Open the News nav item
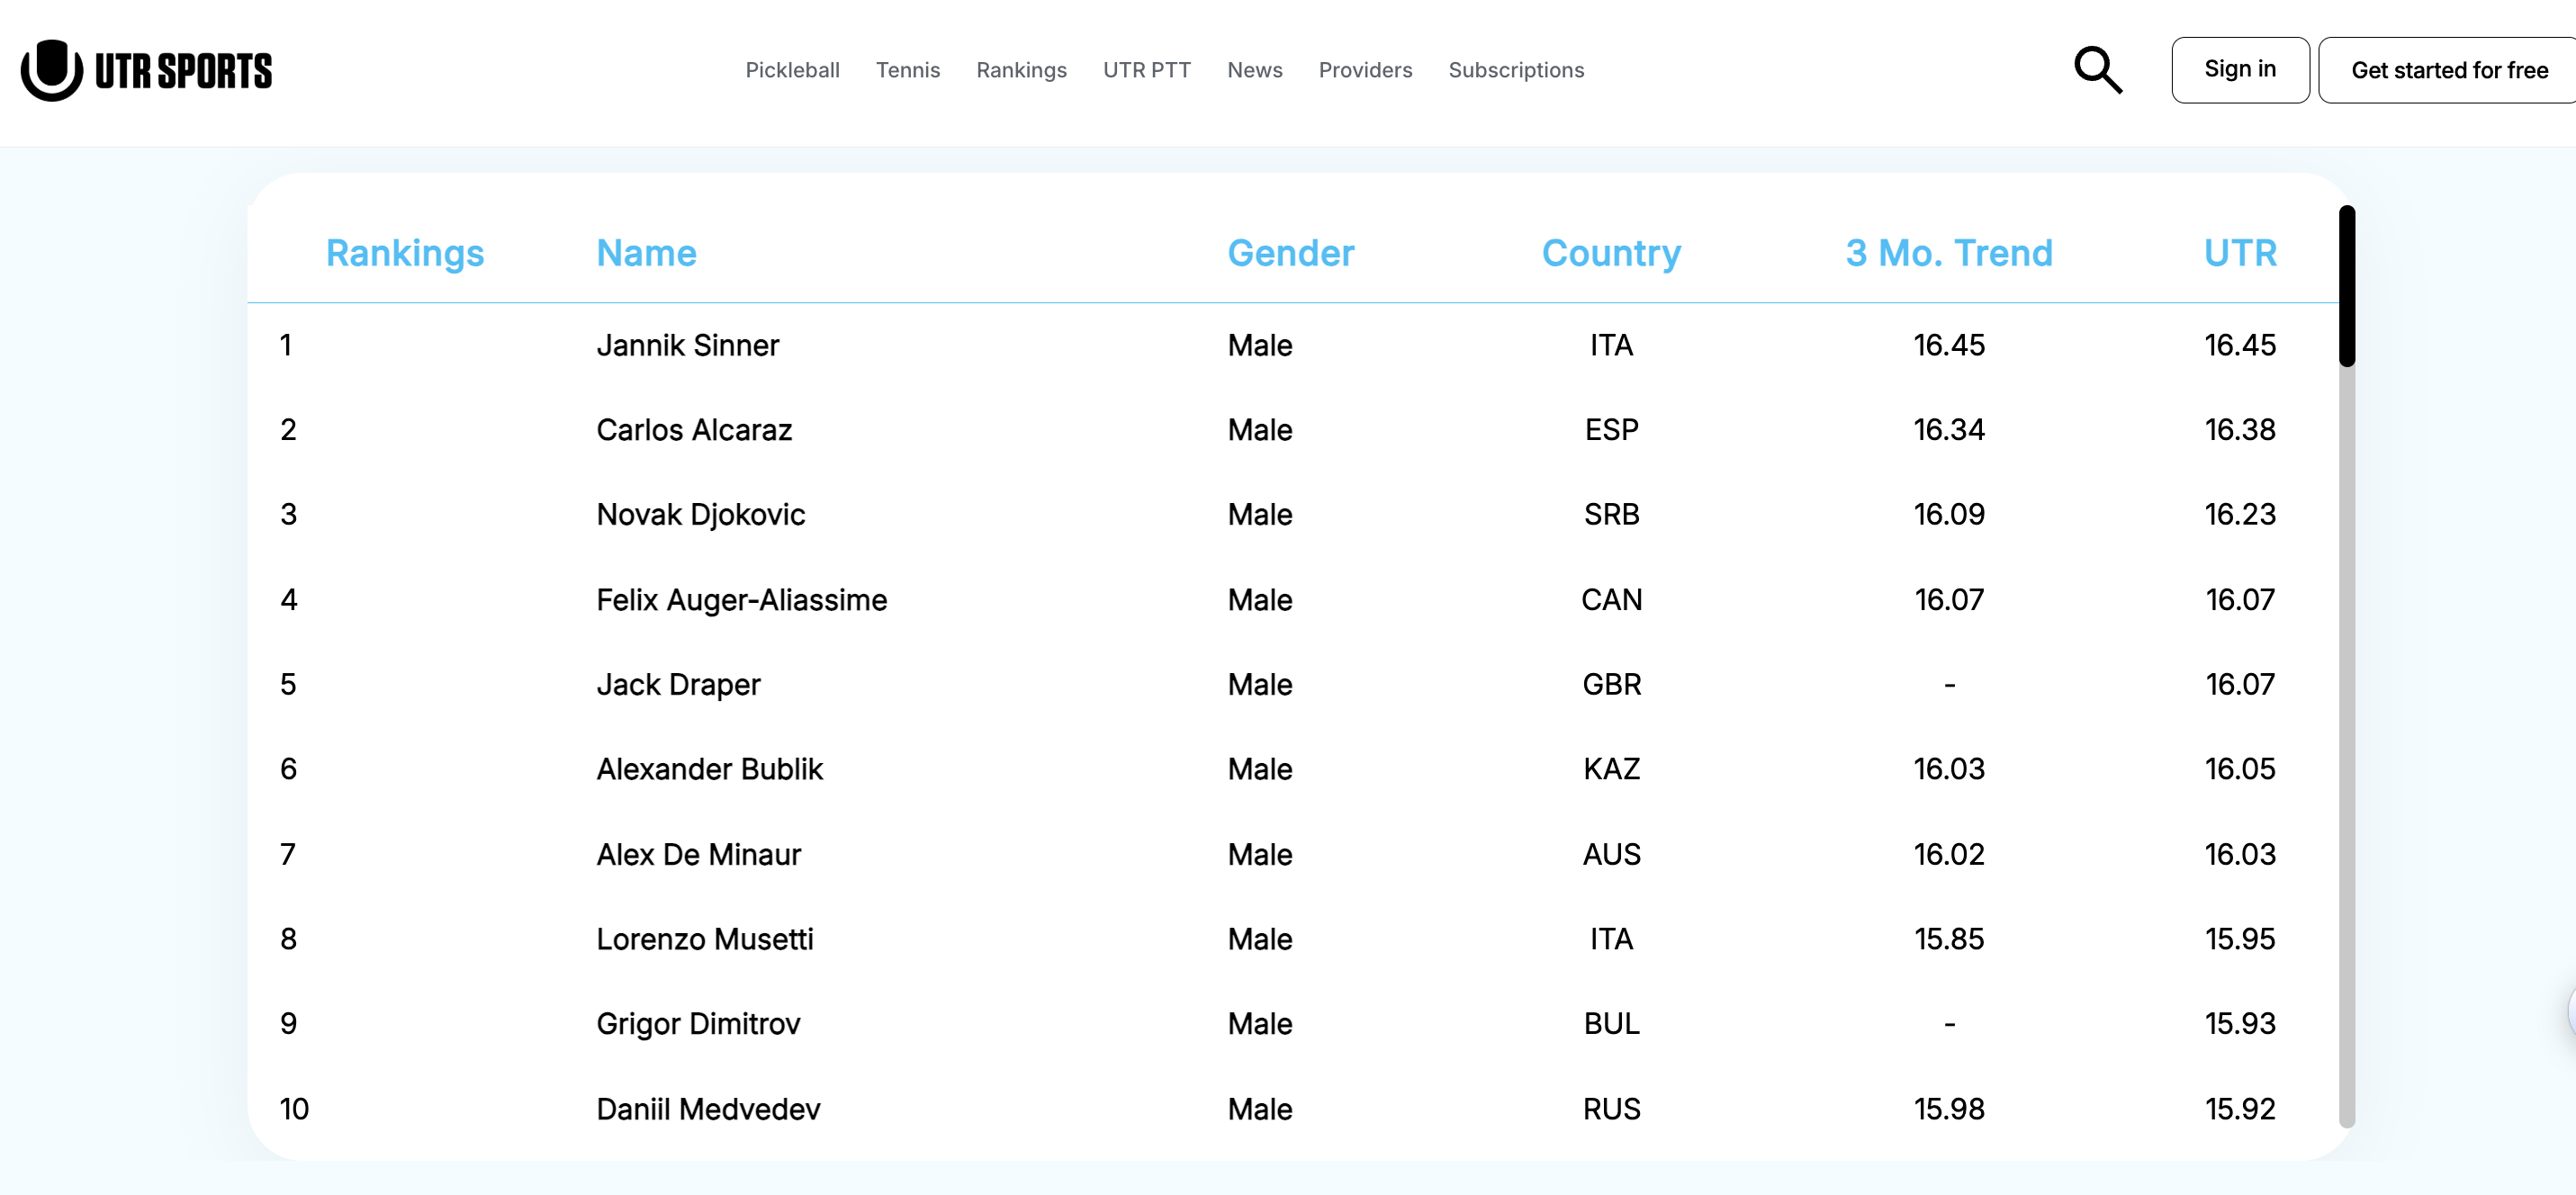The width and height of the screenshot is (2576, 1195). (x=1254, y=70)
